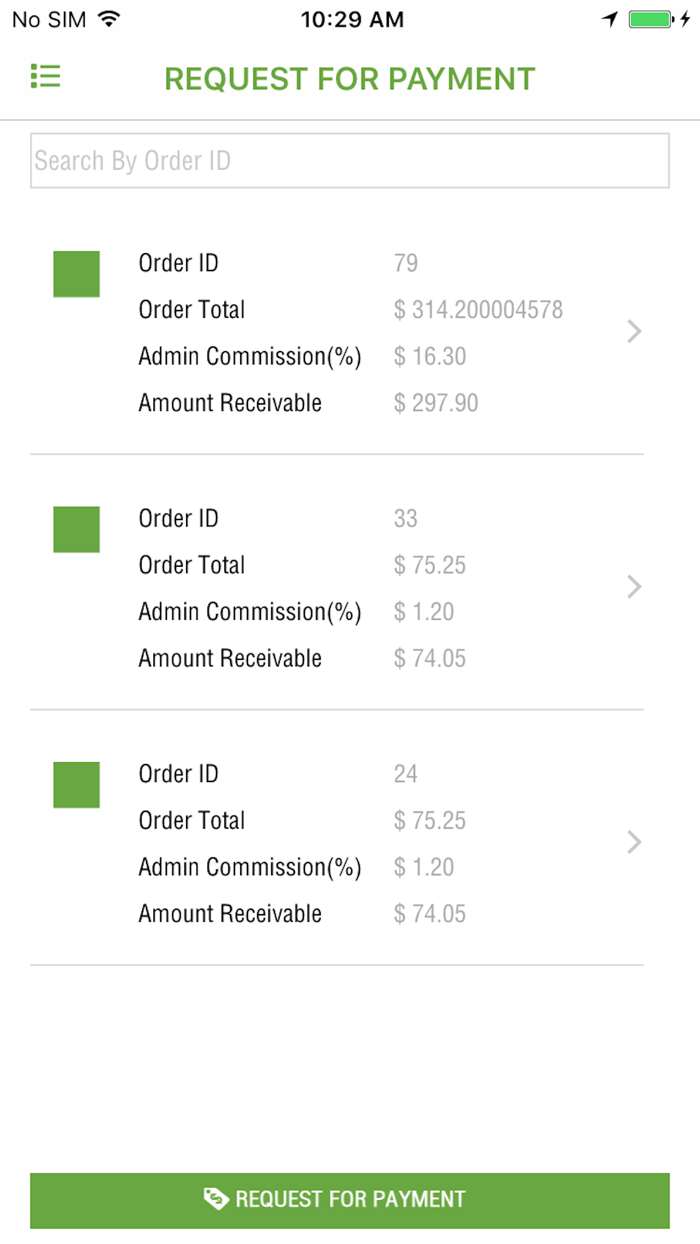
Task: Click the Search By Order ID field
Action: coord(350,160)
